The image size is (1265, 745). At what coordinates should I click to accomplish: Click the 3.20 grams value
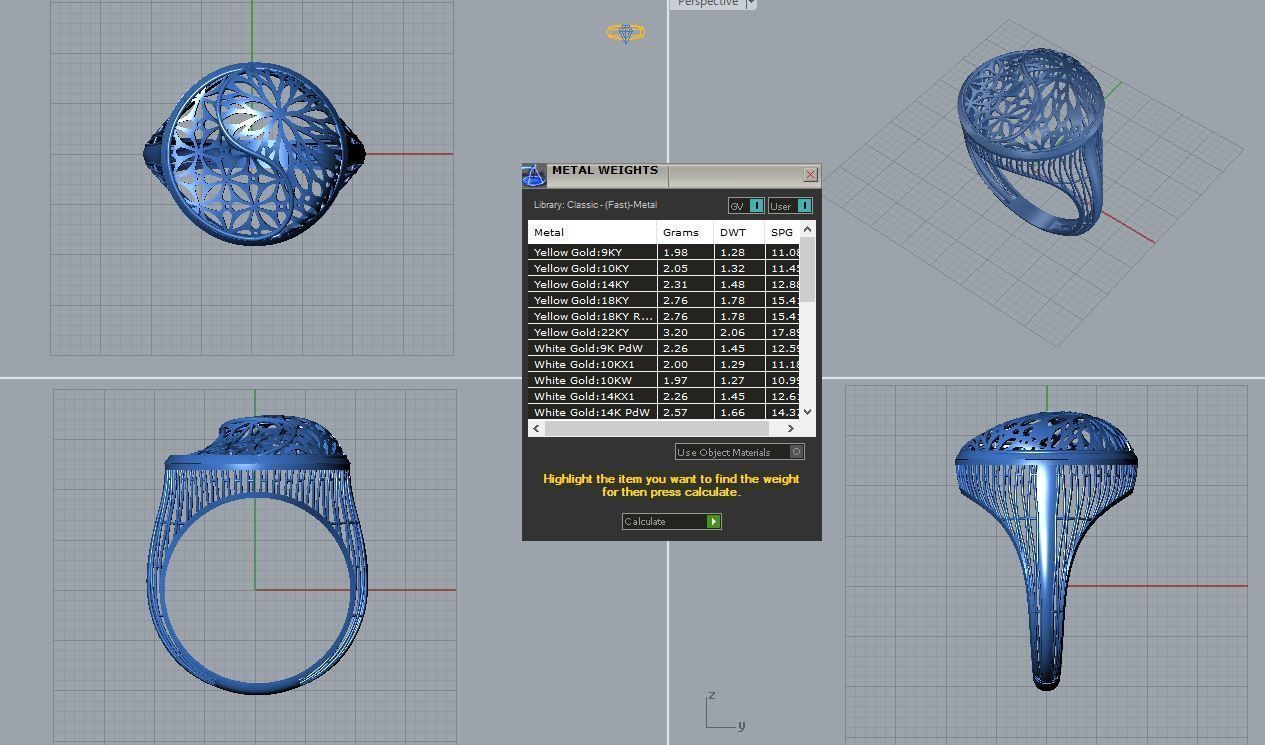(675, 333)
